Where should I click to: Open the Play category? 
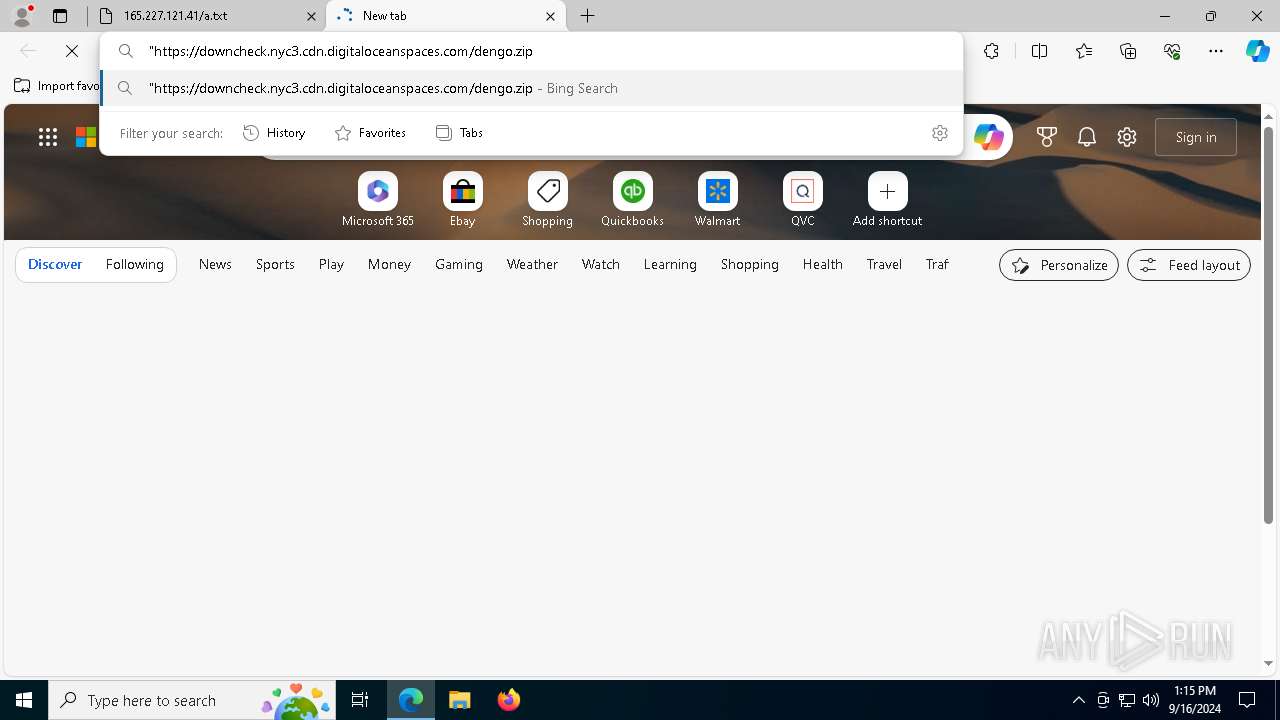tap(331, 265)
